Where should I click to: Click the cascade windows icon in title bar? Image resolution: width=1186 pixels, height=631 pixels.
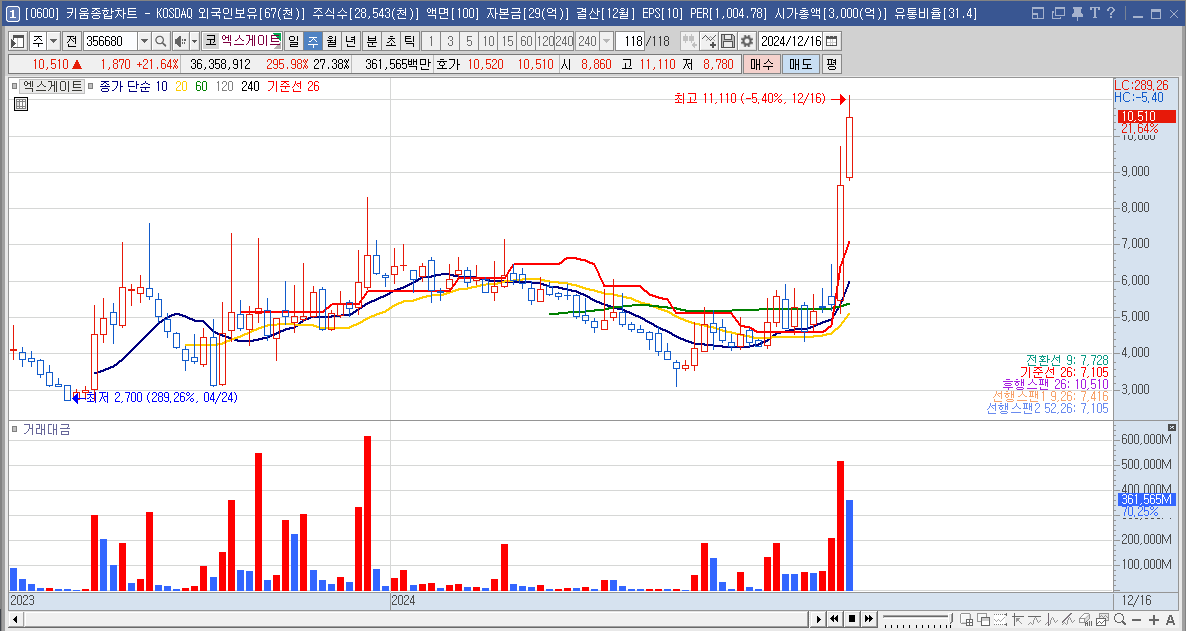(1057, 13)
